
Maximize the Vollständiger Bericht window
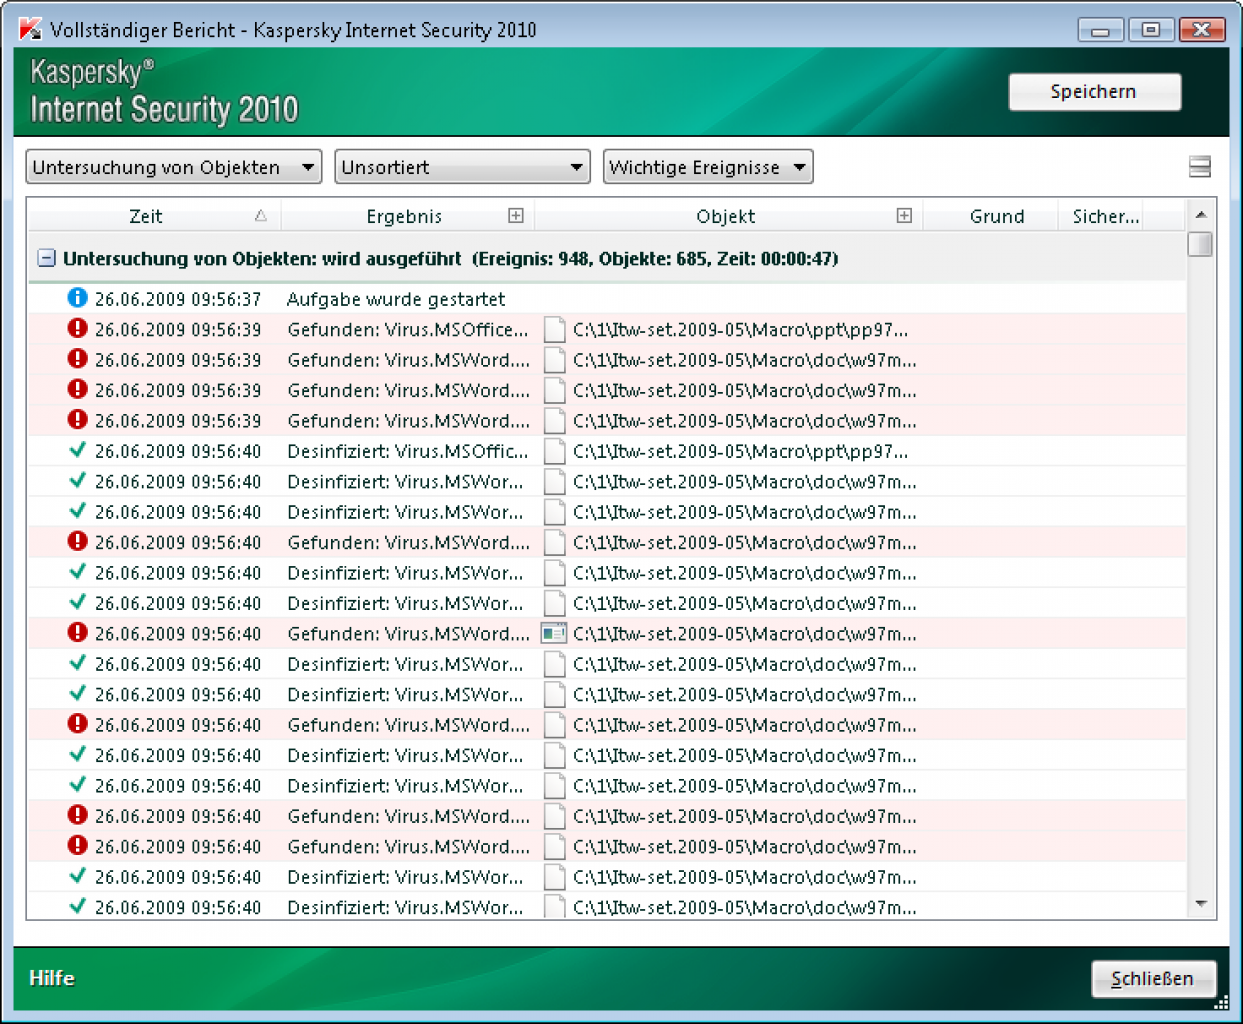[1151, 30]
